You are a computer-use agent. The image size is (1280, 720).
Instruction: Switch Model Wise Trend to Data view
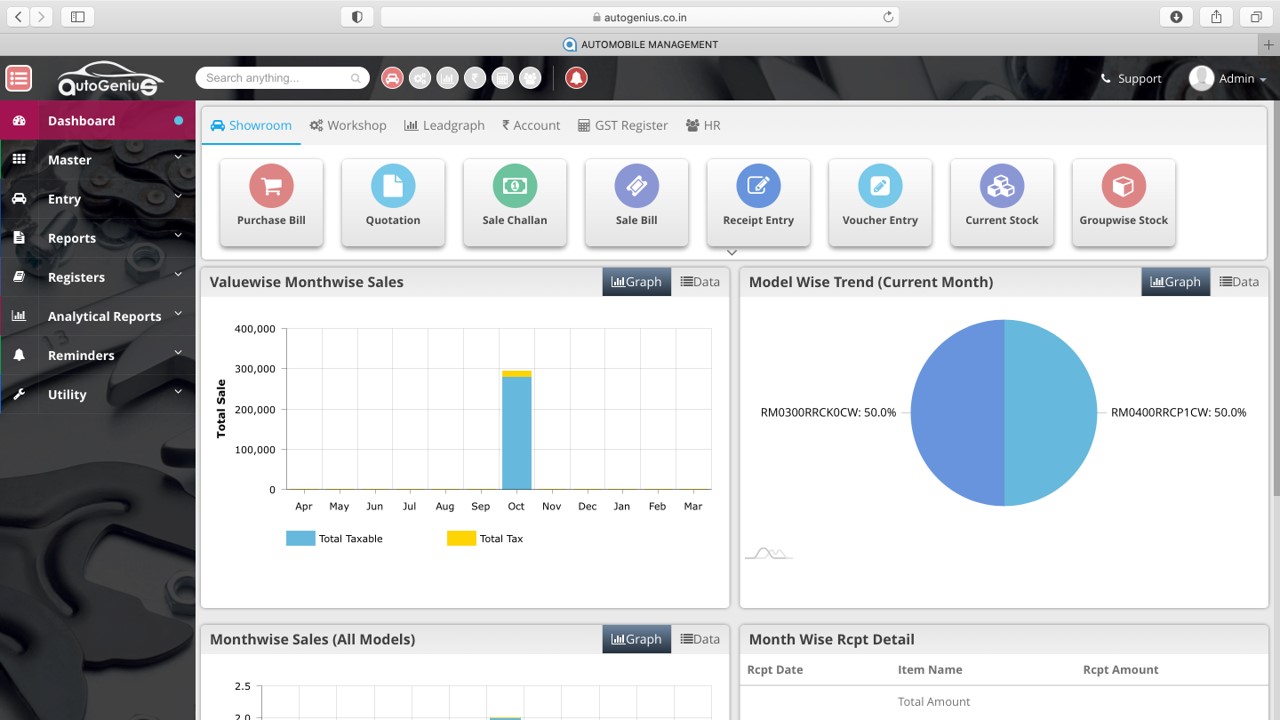point(1239,282)
